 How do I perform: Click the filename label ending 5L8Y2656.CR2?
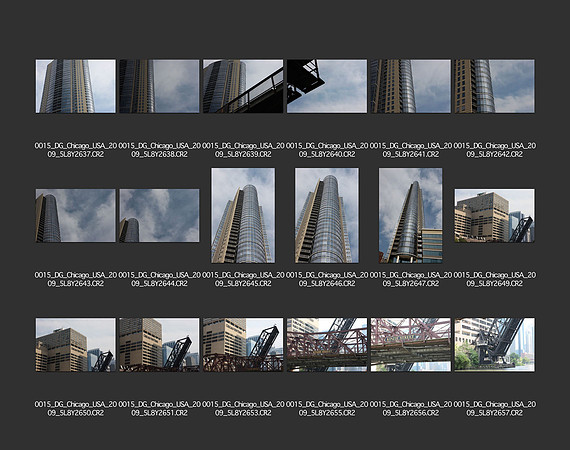point(411,409)
